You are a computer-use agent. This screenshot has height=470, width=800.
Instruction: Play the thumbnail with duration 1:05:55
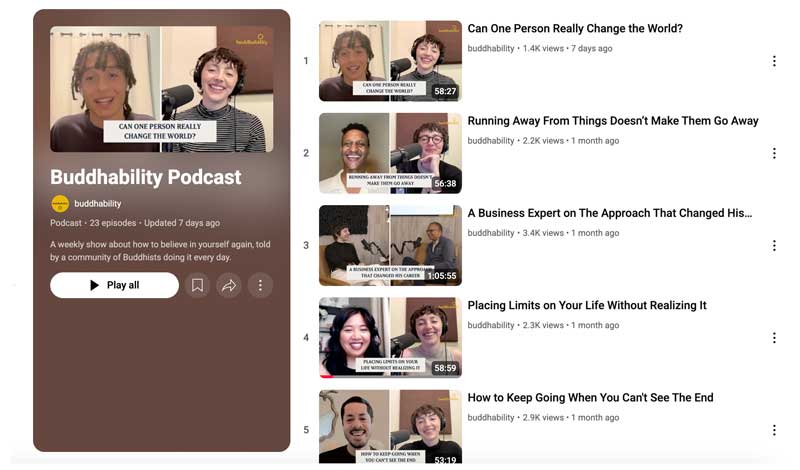tap(390, 245)
